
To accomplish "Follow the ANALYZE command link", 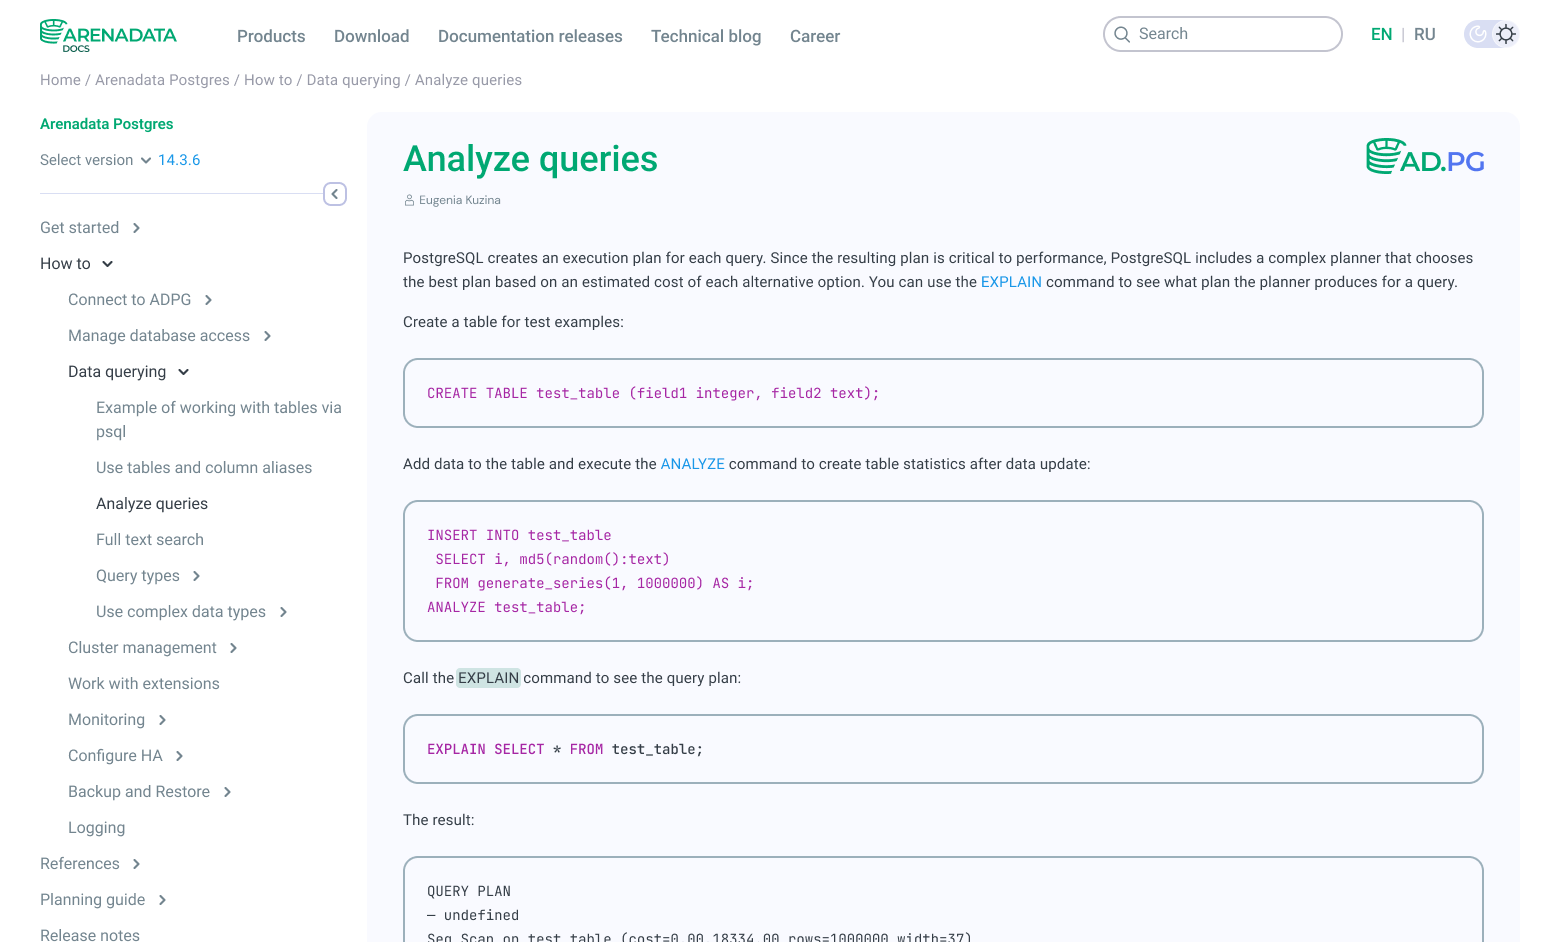I will 692,464.
